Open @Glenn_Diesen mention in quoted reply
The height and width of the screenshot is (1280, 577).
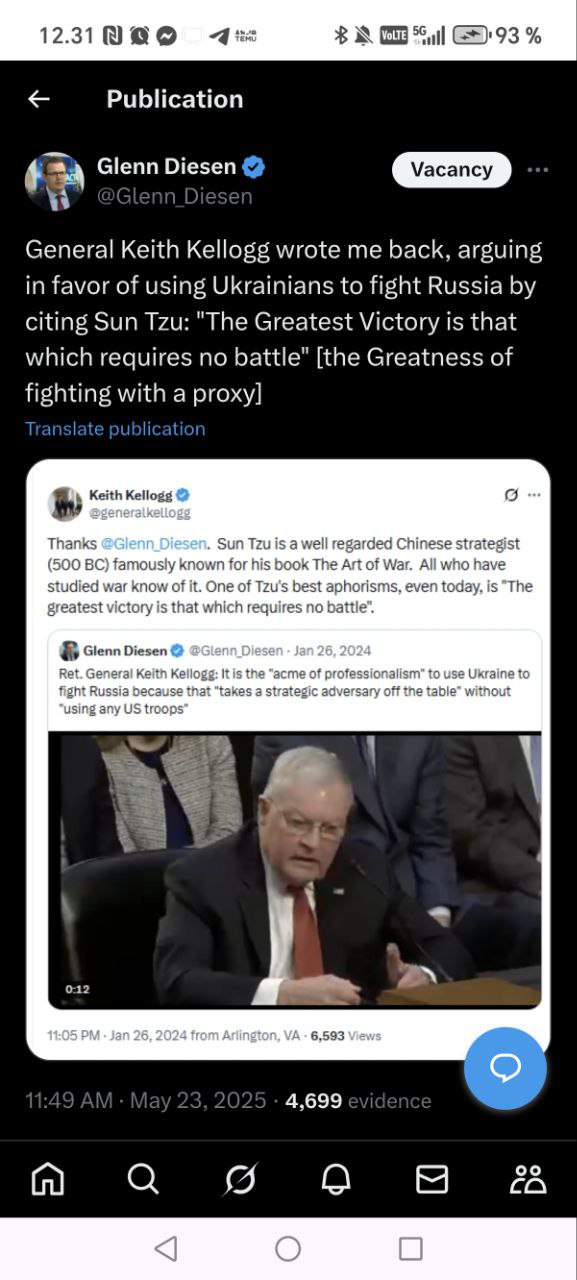pos(153,544)
